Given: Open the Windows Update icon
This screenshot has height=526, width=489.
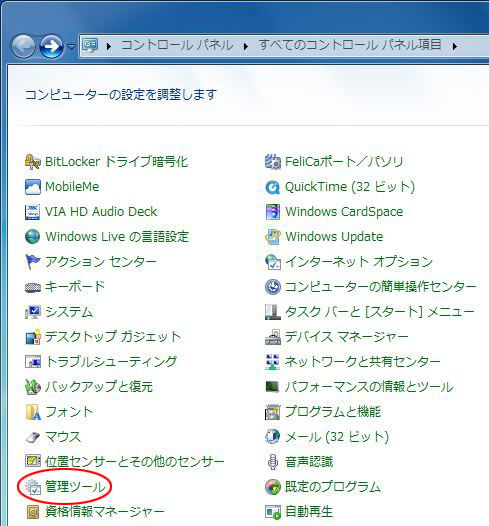Looking at the screenshot, I should 273,237.
